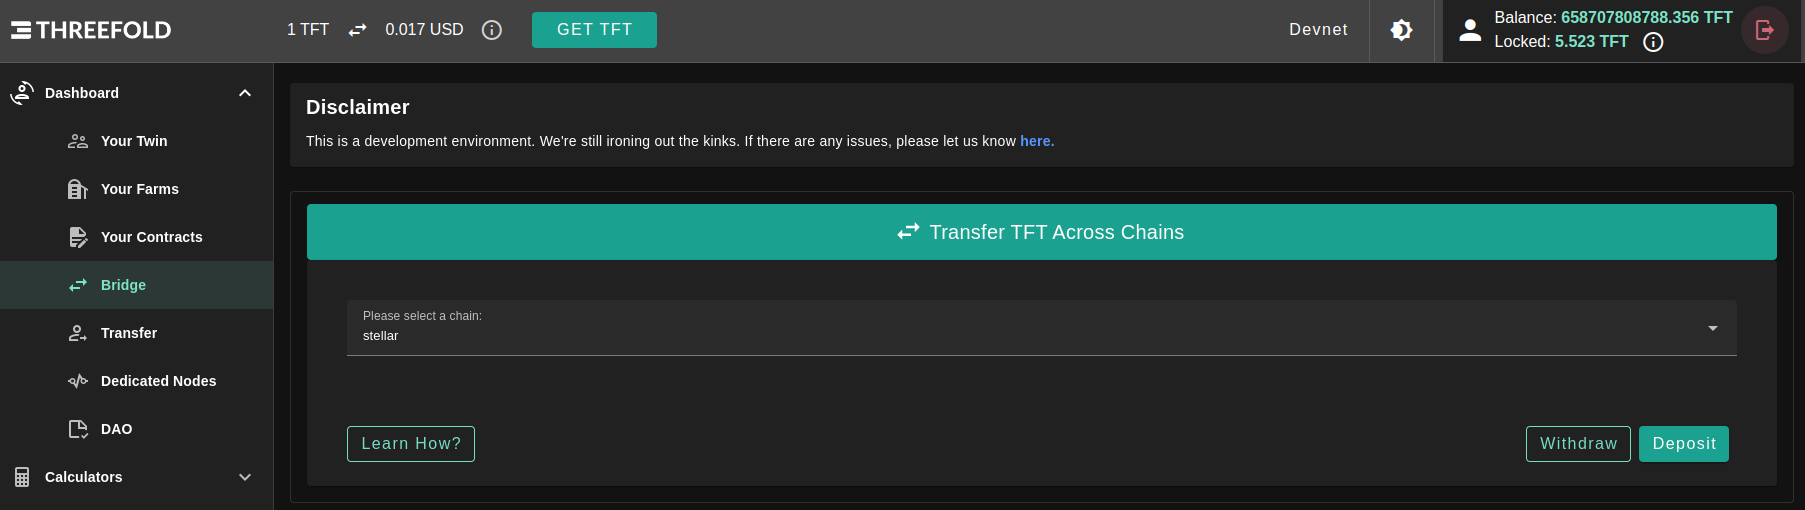
Task: Click the ThreeFold logo
Action: click(x=91, y=30)
